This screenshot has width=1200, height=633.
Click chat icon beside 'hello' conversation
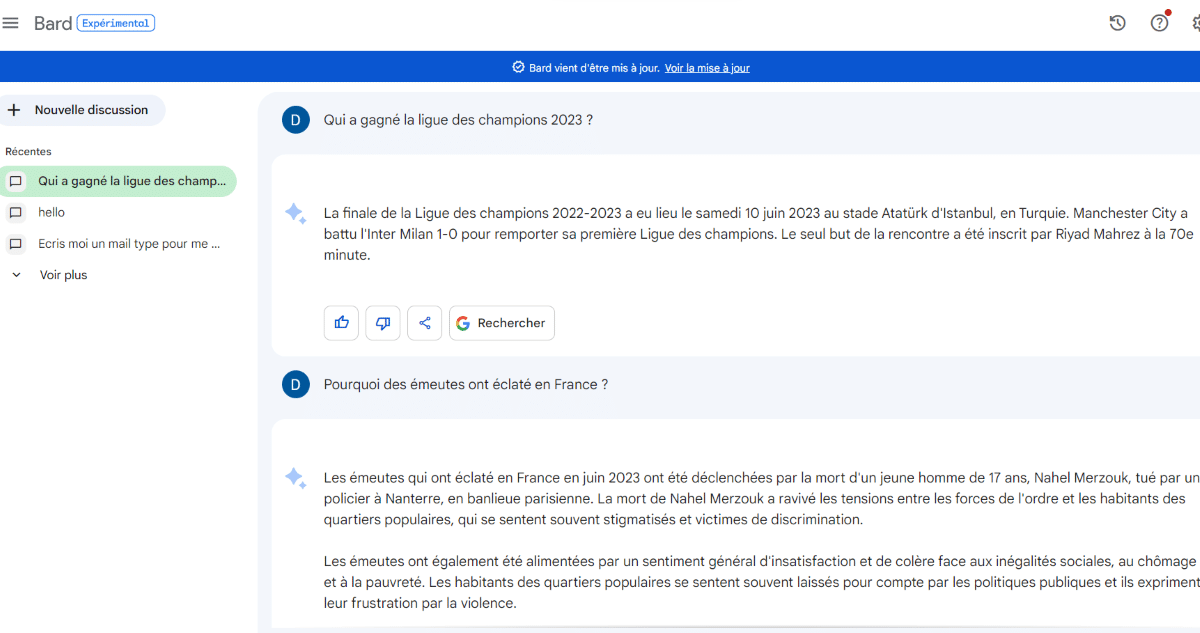tap(15, 212)
